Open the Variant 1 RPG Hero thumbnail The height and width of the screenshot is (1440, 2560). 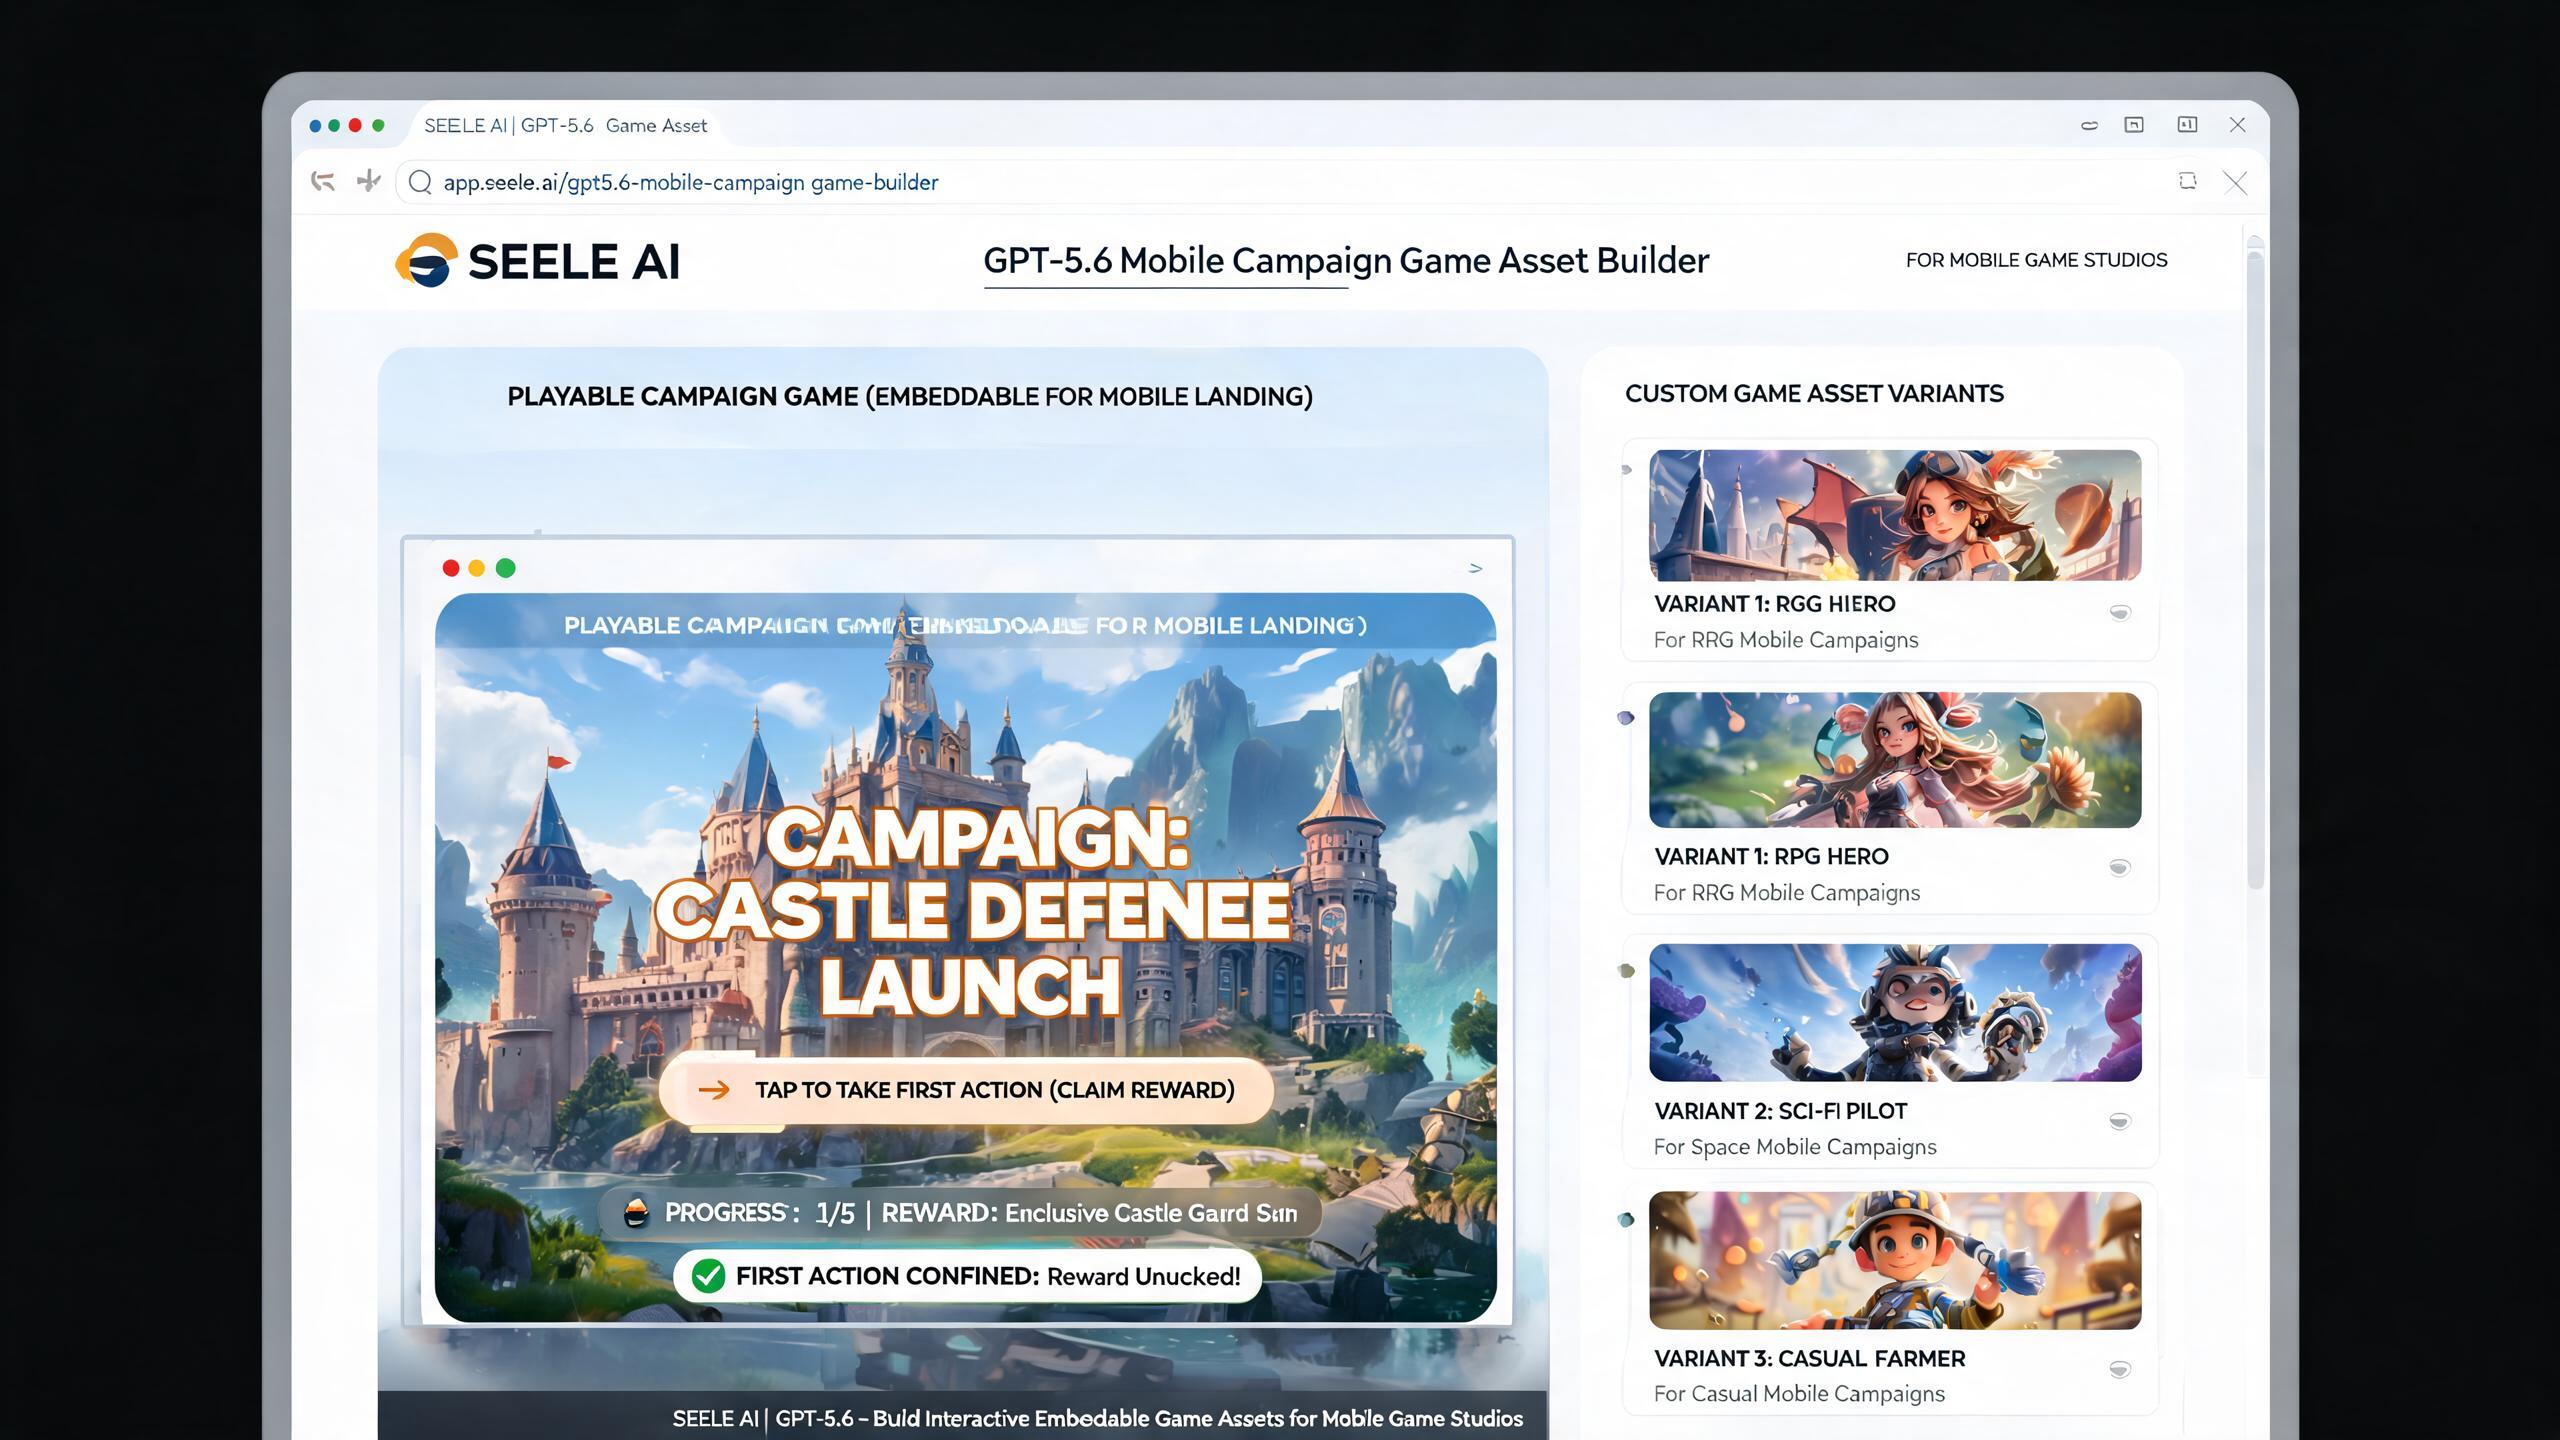point(1895,760)
